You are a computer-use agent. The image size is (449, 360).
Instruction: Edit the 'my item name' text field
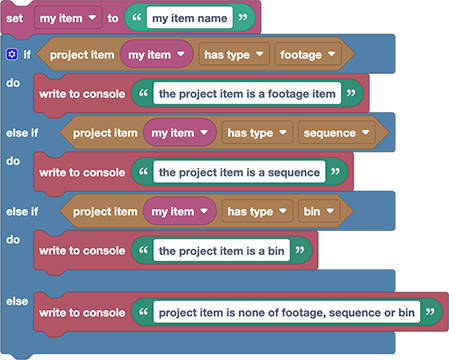190,18
